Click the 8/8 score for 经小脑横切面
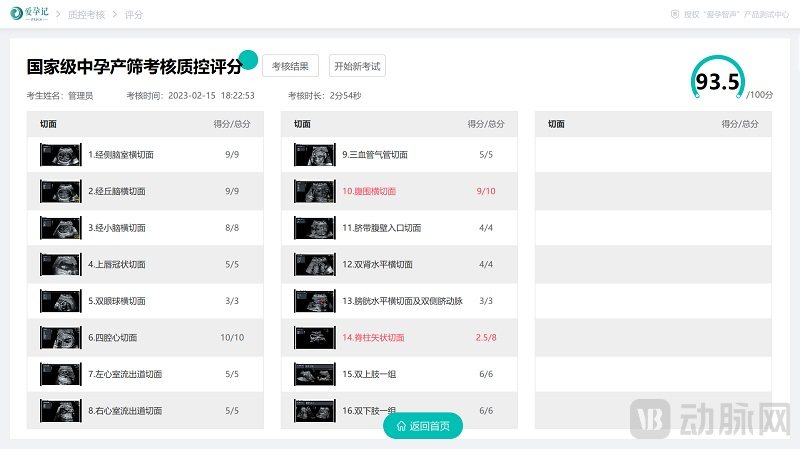The image size is (800, 449). (x=232, y=228)
